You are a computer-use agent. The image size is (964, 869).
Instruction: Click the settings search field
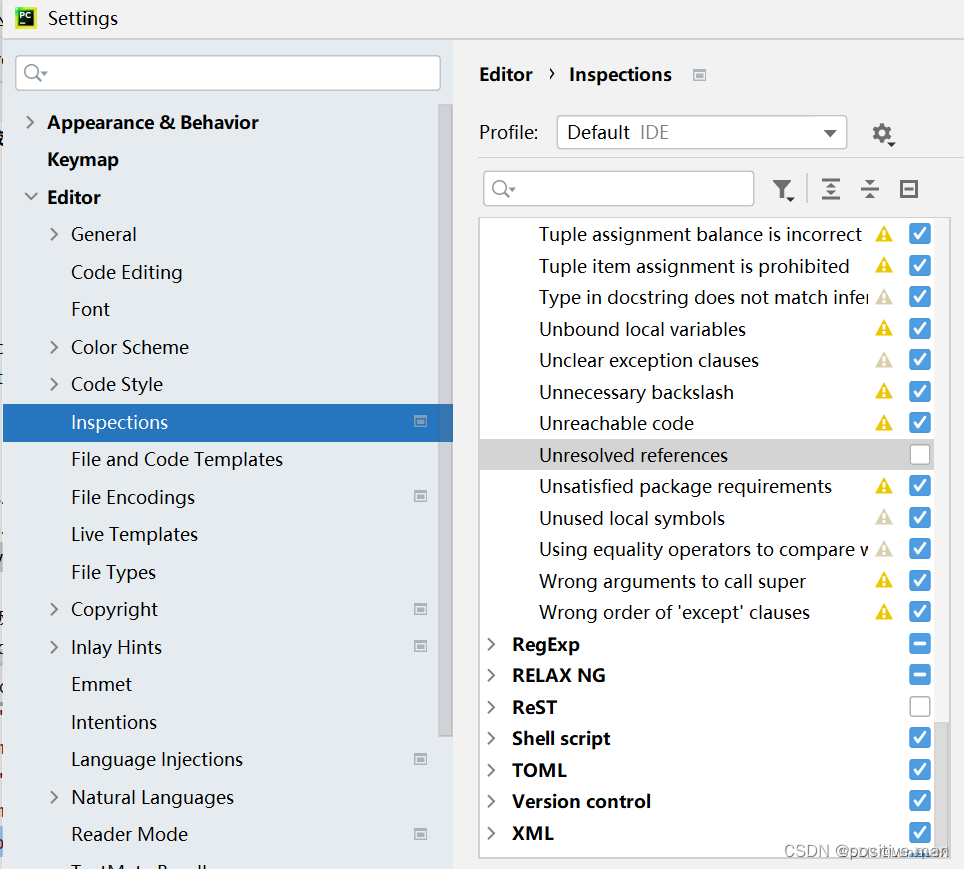(228, 73)
